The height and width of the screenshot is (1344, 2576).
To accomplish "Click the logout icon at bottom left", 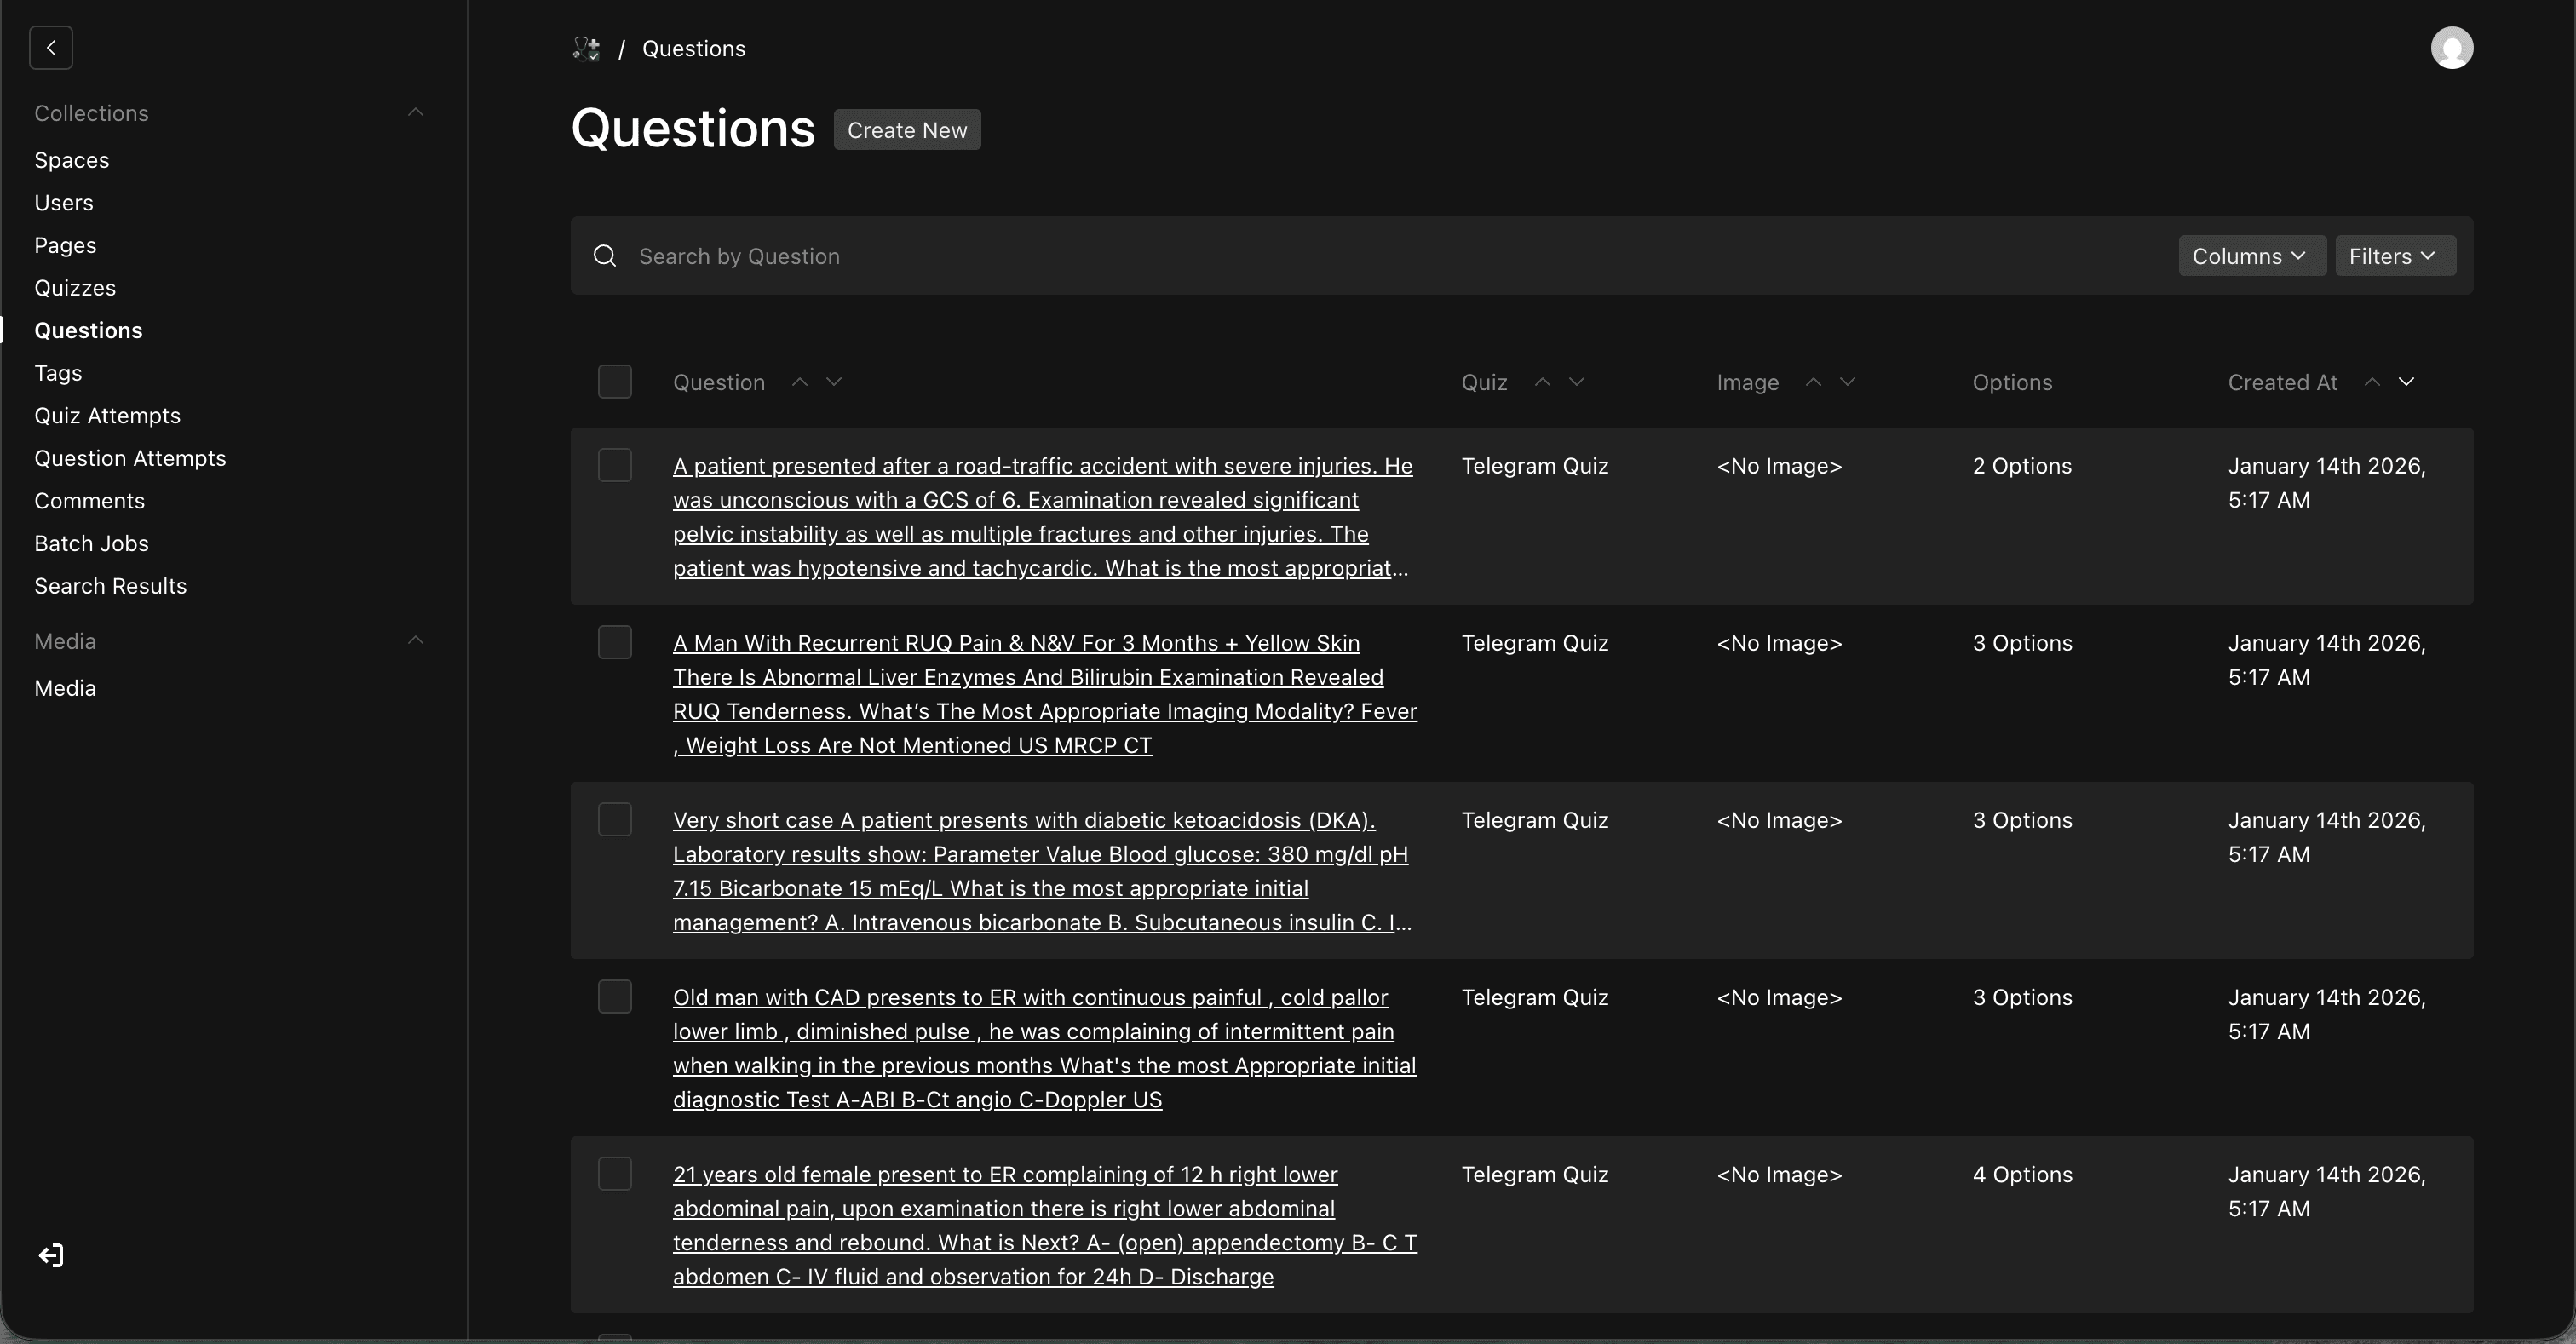I will click(x=51, y=1255).
